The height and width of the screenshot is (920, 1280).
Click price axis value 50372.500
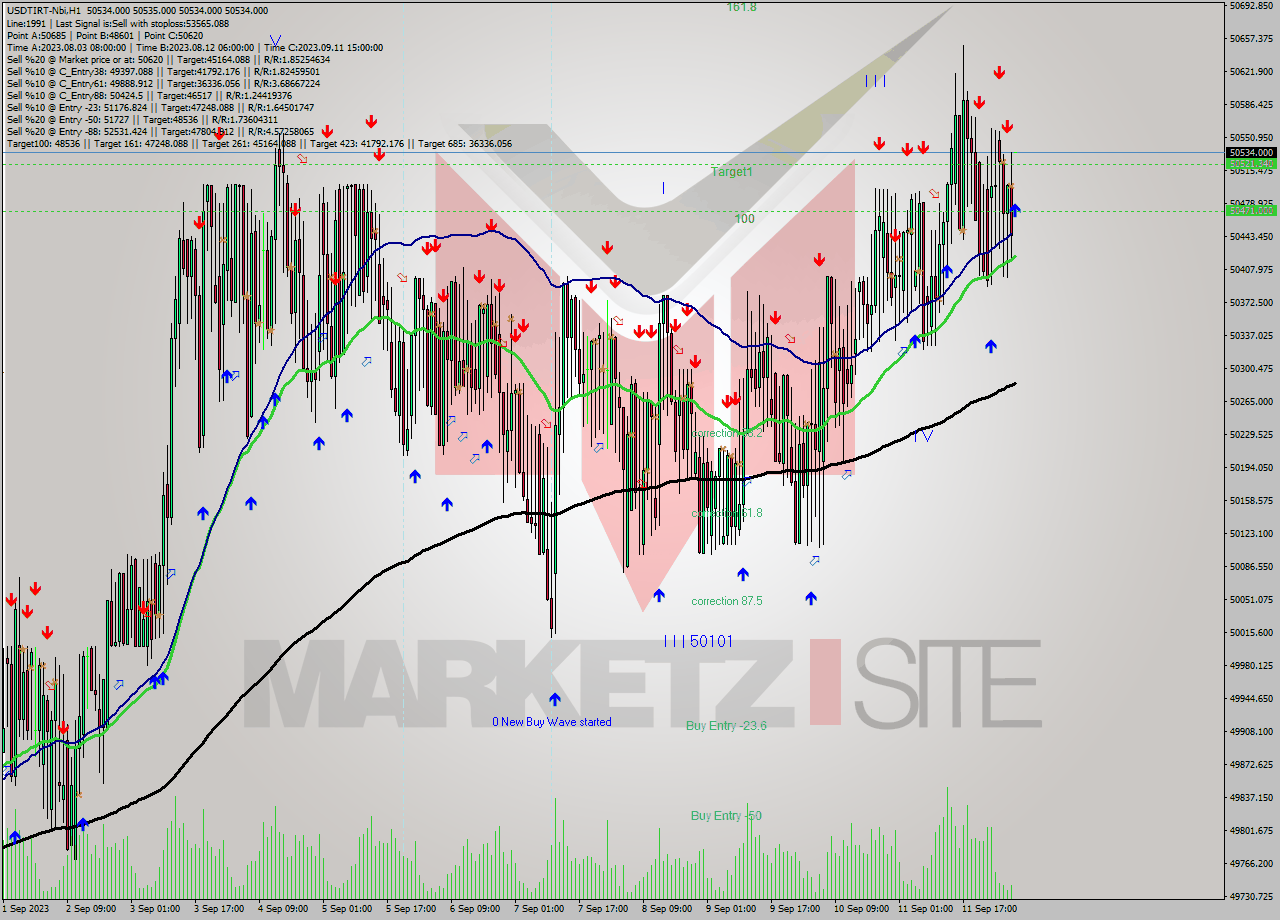(1252, 302)
